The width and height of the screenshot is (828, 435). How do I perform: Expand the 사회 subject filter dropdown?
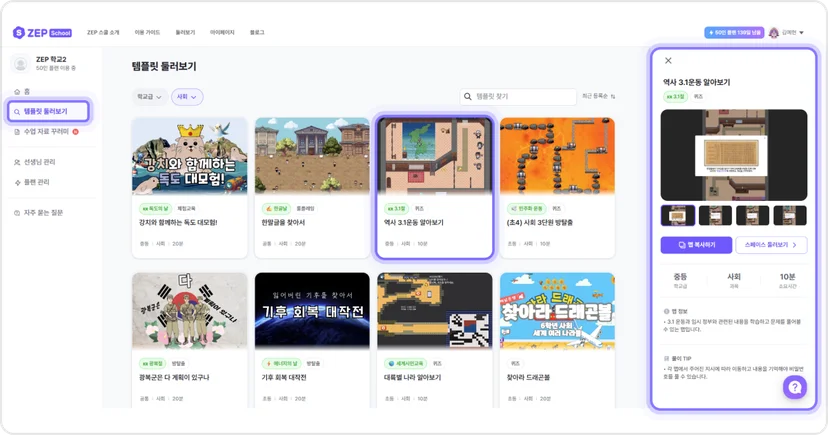pyautogui.click(x=187, y=97)
